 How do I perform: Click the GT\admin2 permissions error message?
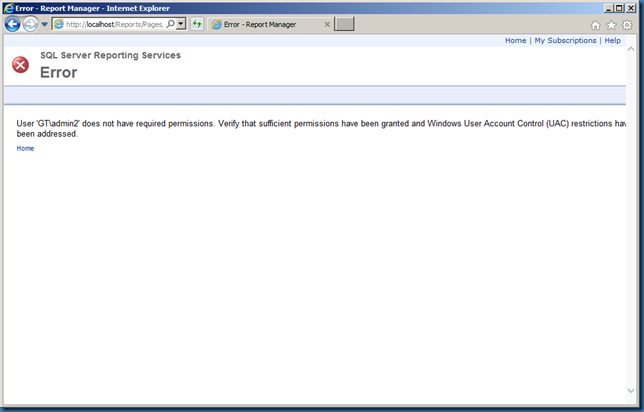(321, 129)
